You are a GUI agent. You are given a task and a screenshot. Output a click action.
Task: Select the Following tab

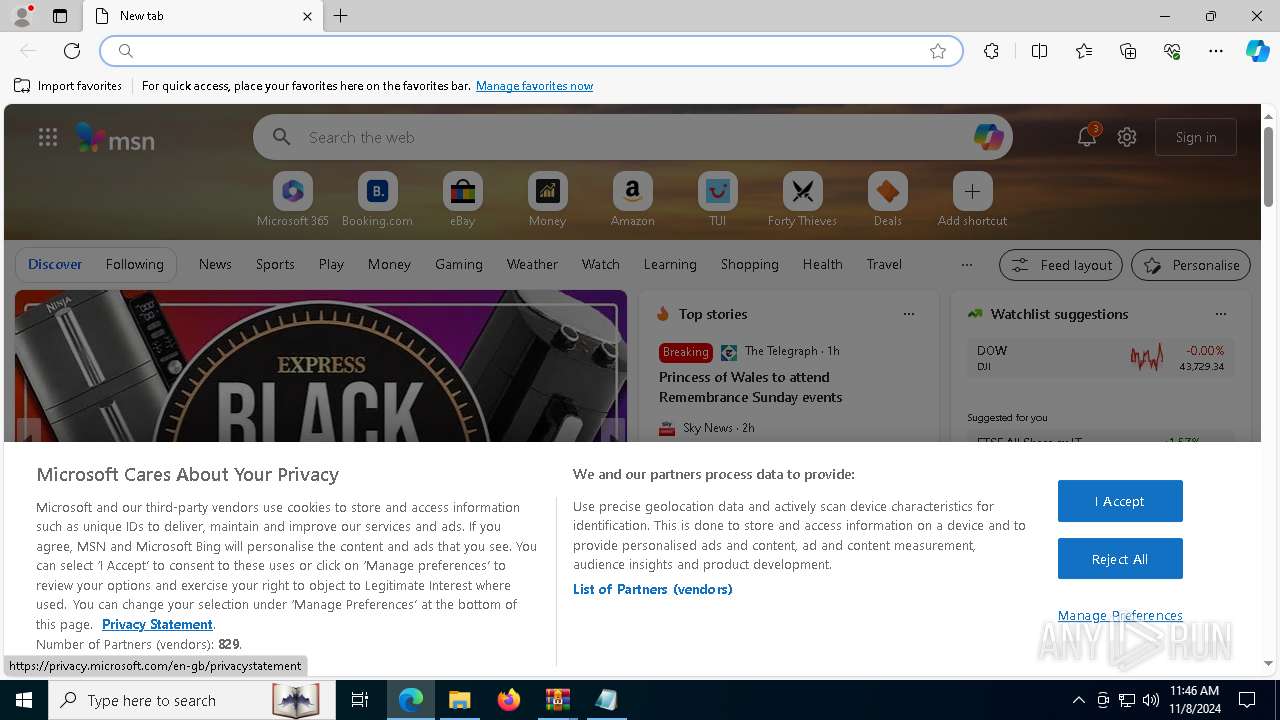[134, 264]
